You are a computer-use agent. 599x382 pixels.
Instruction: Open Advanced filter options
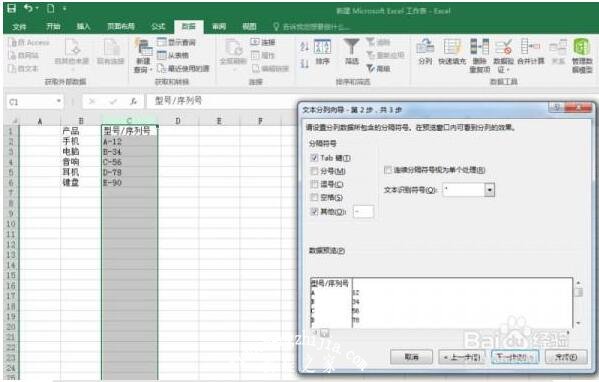point(379,68)
